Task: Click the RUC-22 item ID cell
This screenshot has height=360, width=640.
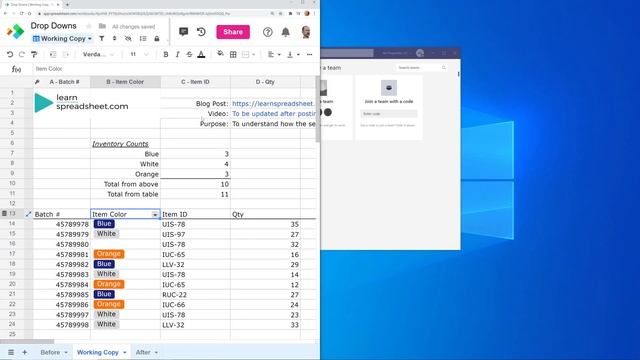Action: (x=195, y=295)
